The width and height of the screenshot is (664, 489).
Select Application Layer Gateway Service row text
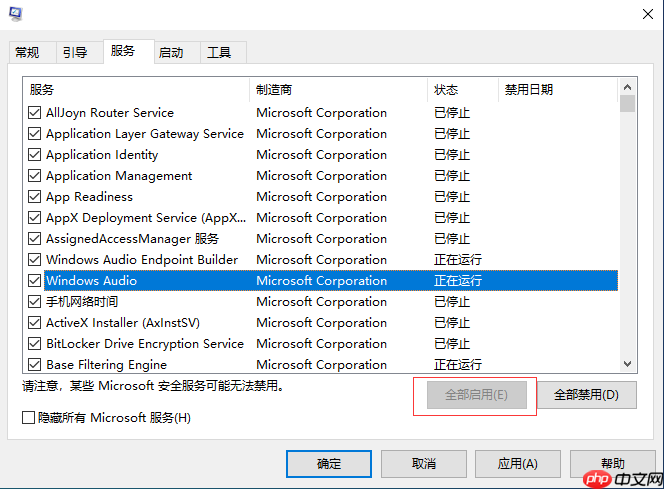[145, 134]
